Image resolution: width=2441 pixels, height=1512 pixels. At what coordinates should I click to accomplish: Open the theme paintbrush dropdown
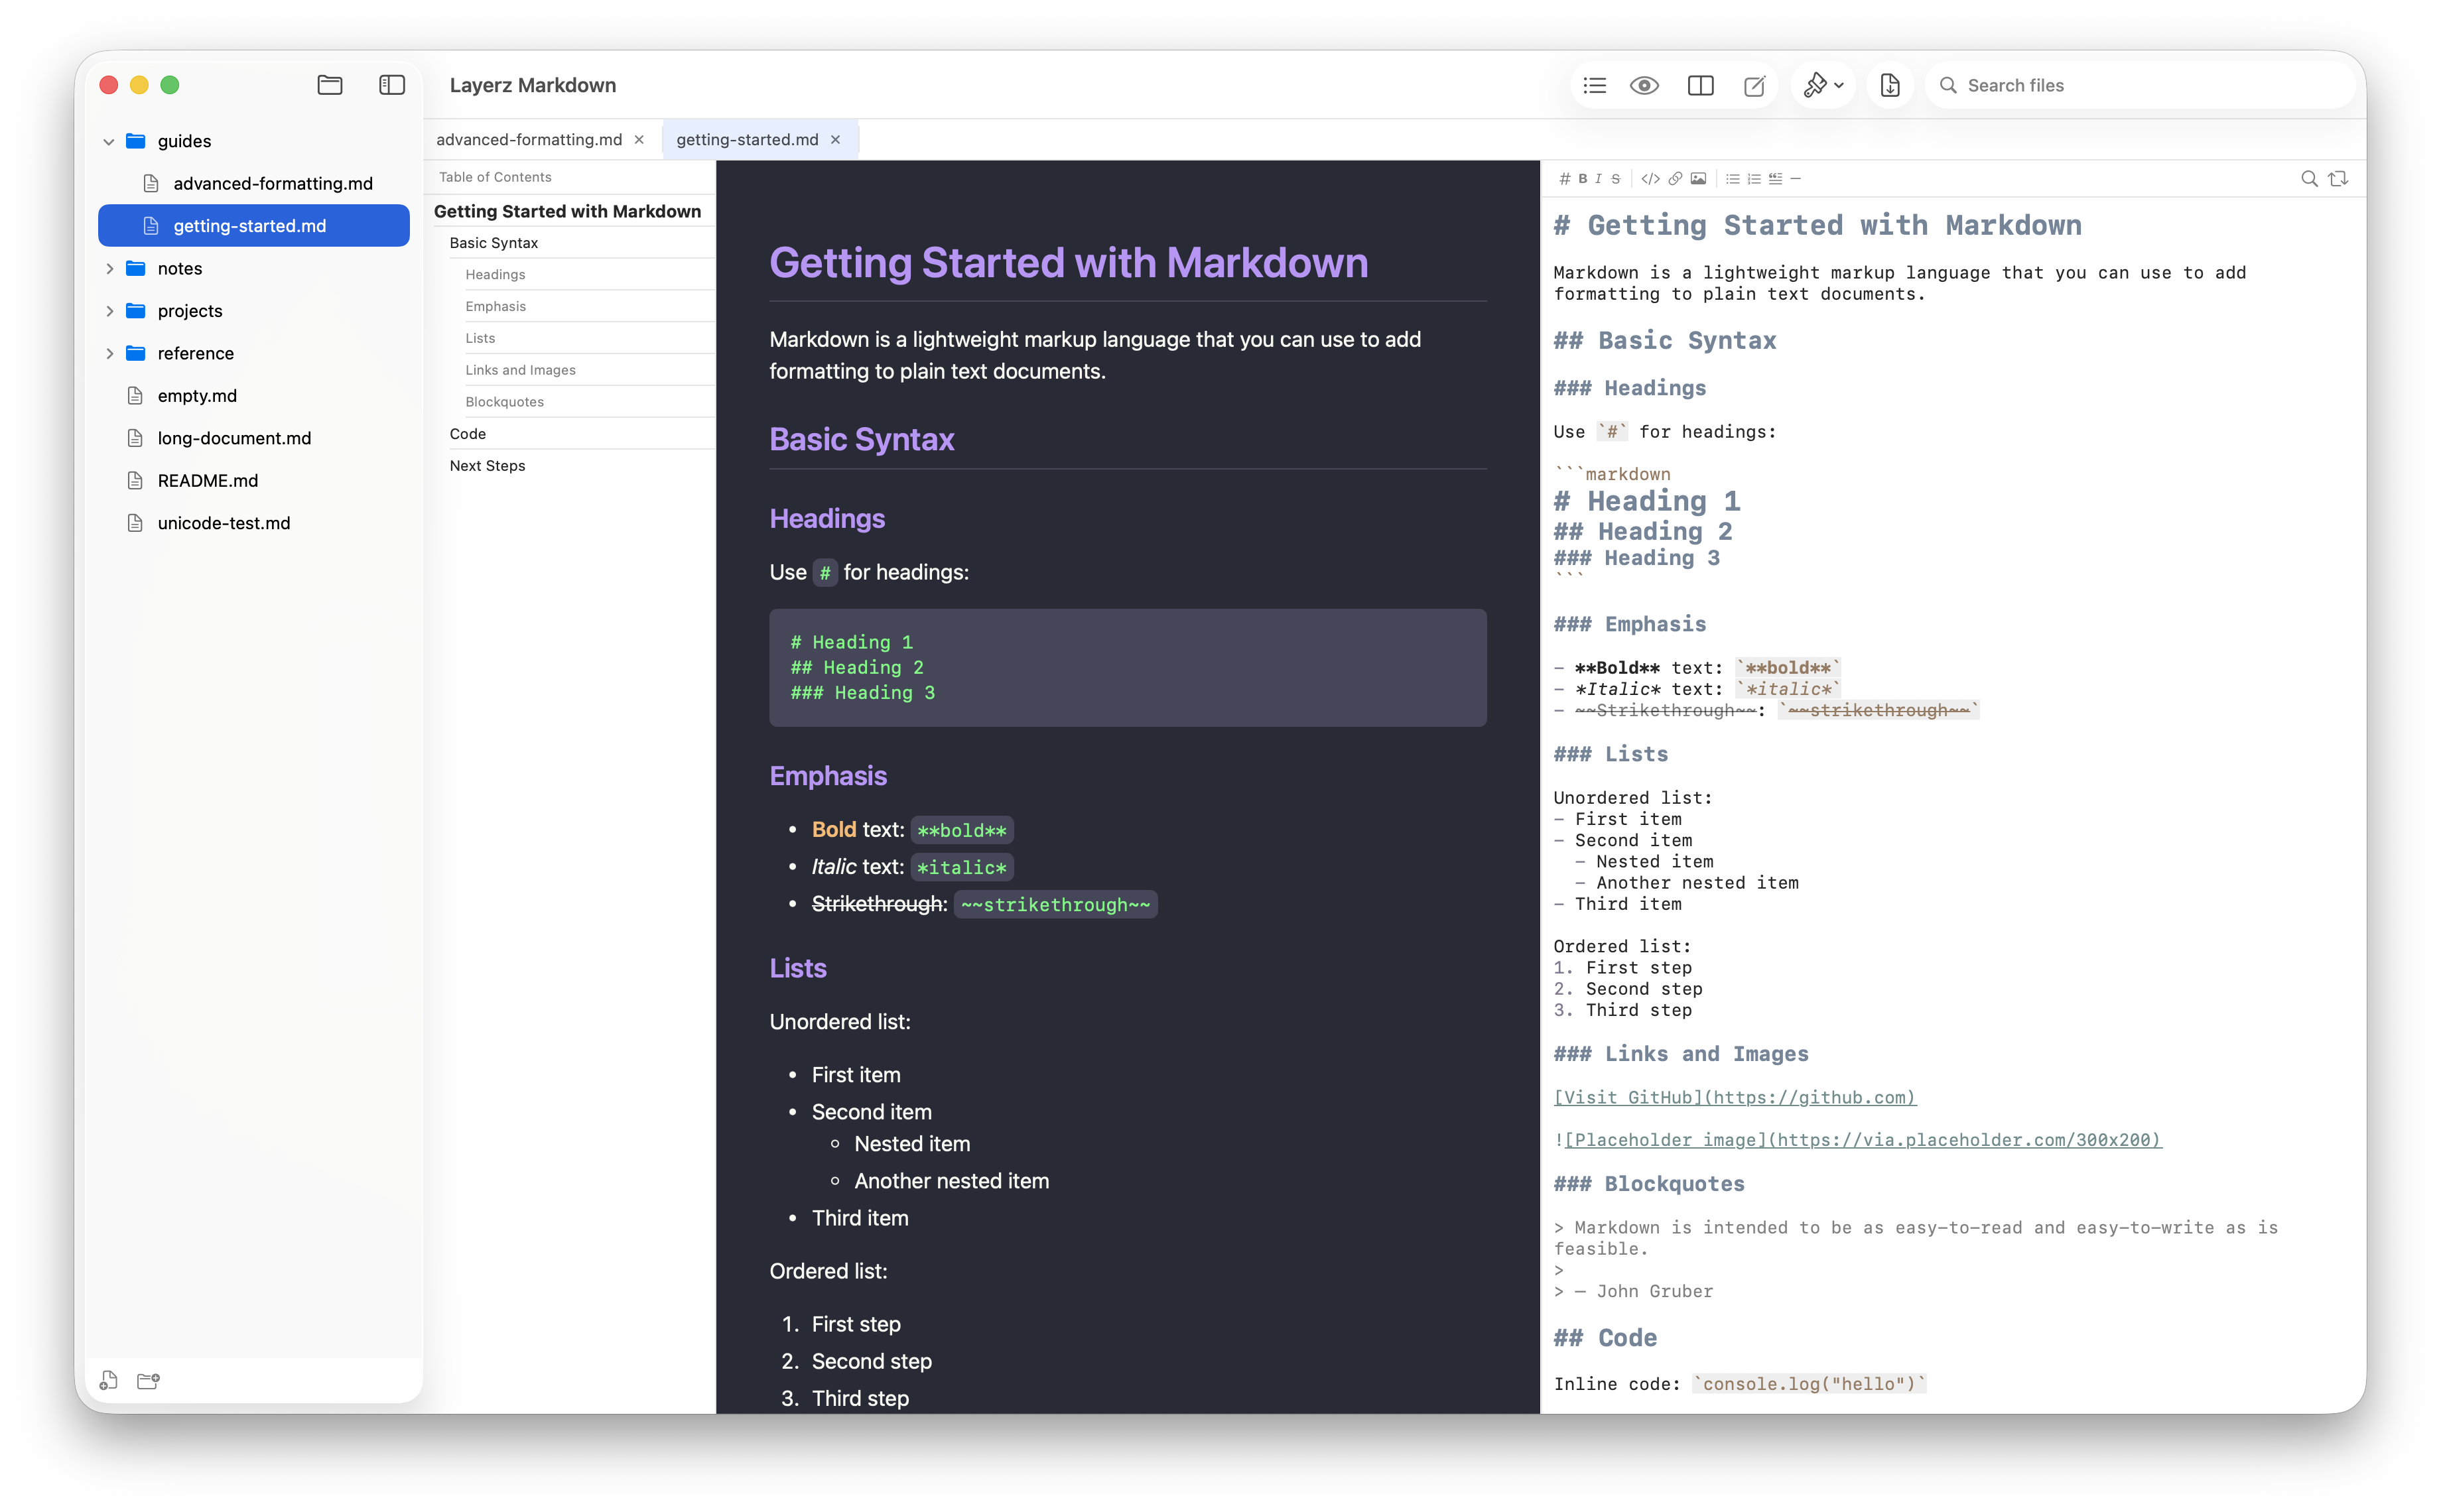[x=1822, y=86]
